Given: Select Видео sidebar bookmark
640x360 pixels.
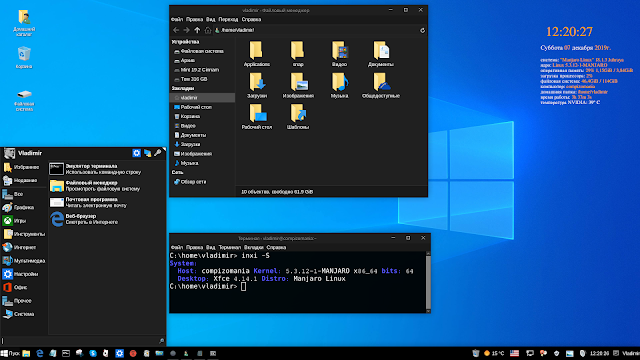Looking at the screenshot, I should (x=202, y=126).
